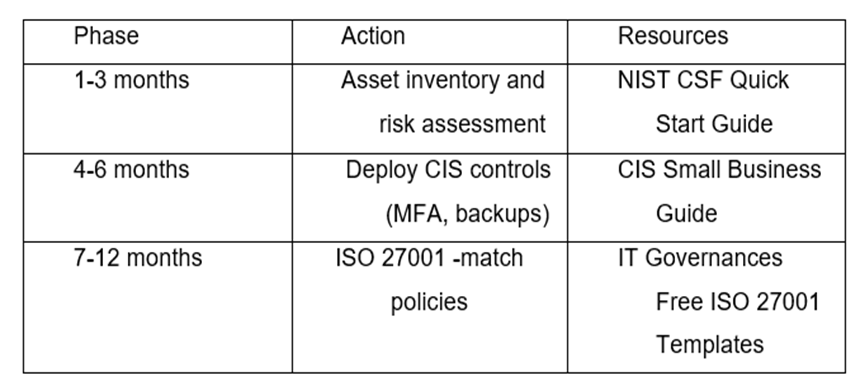Click the Start Guide text line
Screen dimensions: 860x386
714,124
